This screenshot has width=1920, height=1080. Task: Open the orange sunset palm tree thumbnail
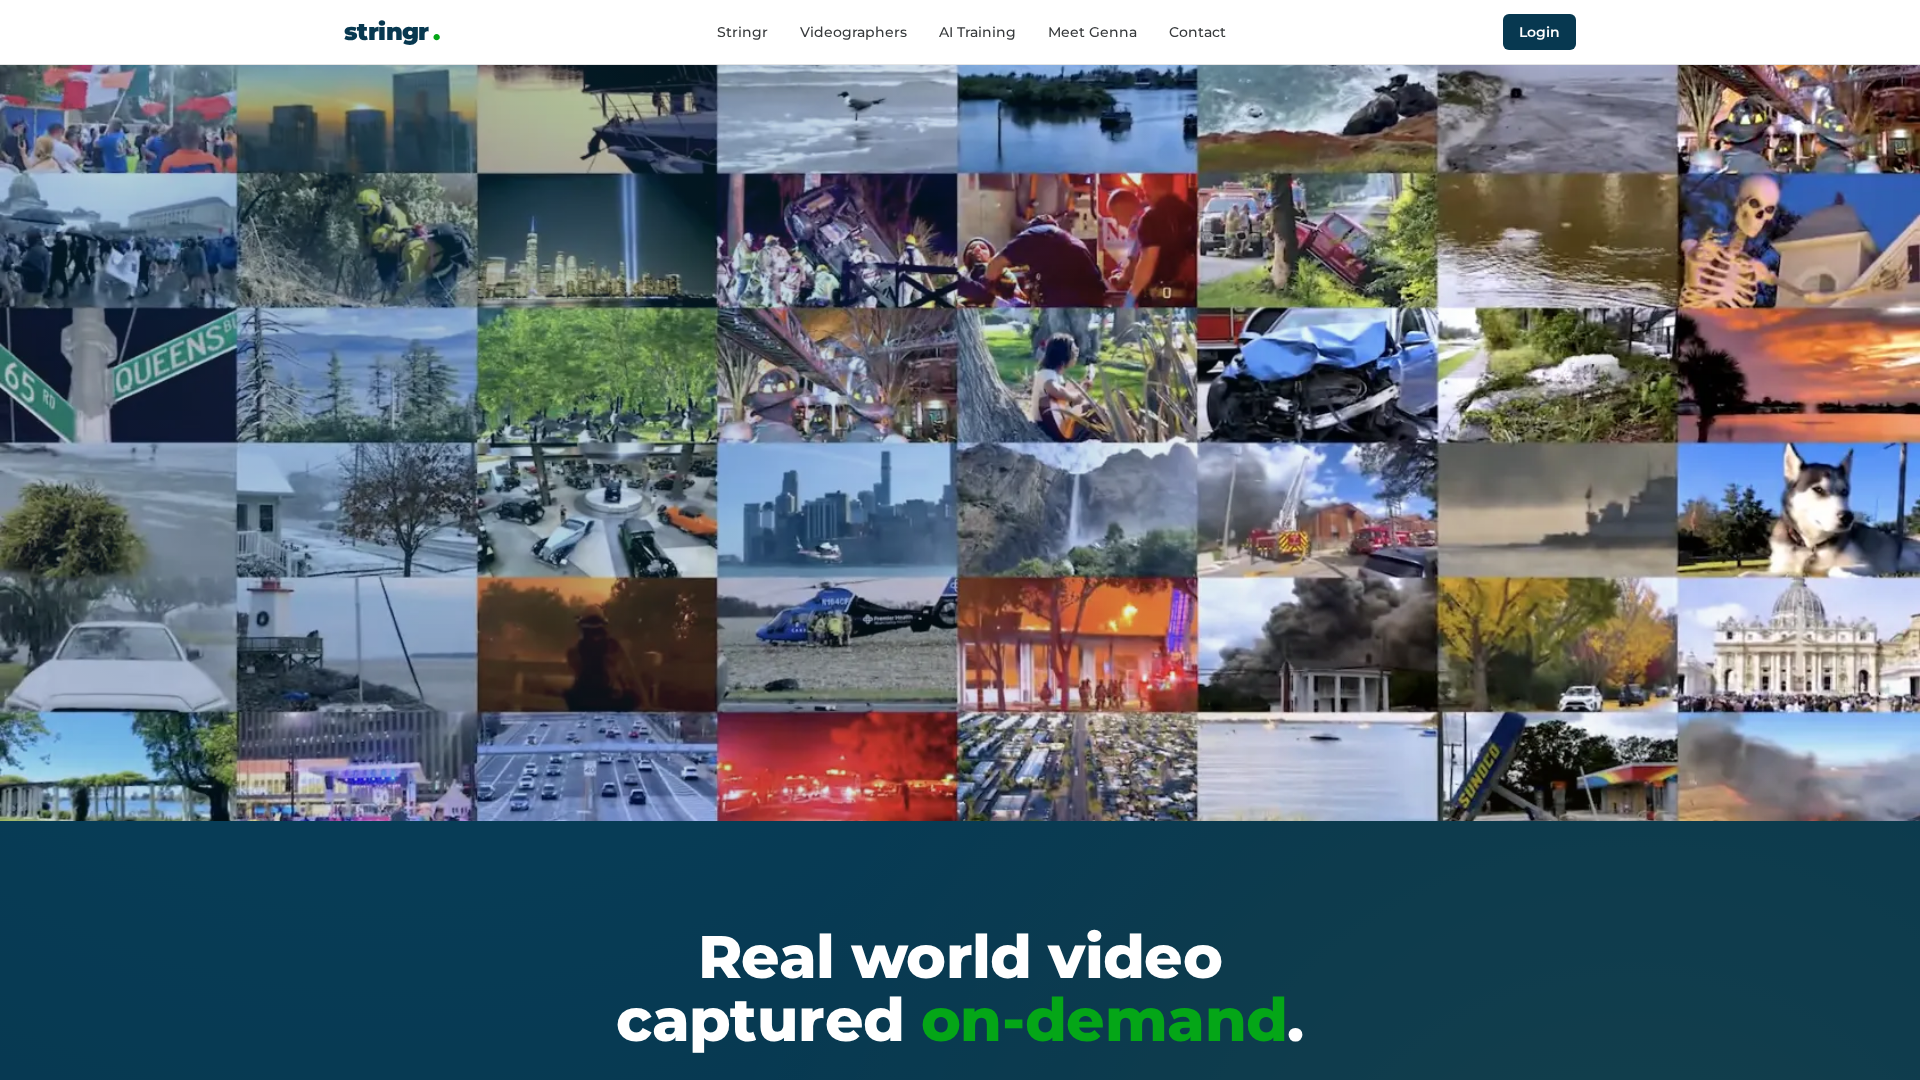tap(1798, 375)
